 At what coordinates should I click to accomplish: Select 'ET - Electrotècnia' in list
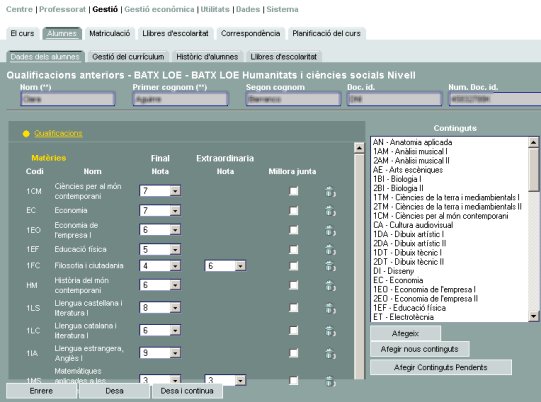coord(403,317)
